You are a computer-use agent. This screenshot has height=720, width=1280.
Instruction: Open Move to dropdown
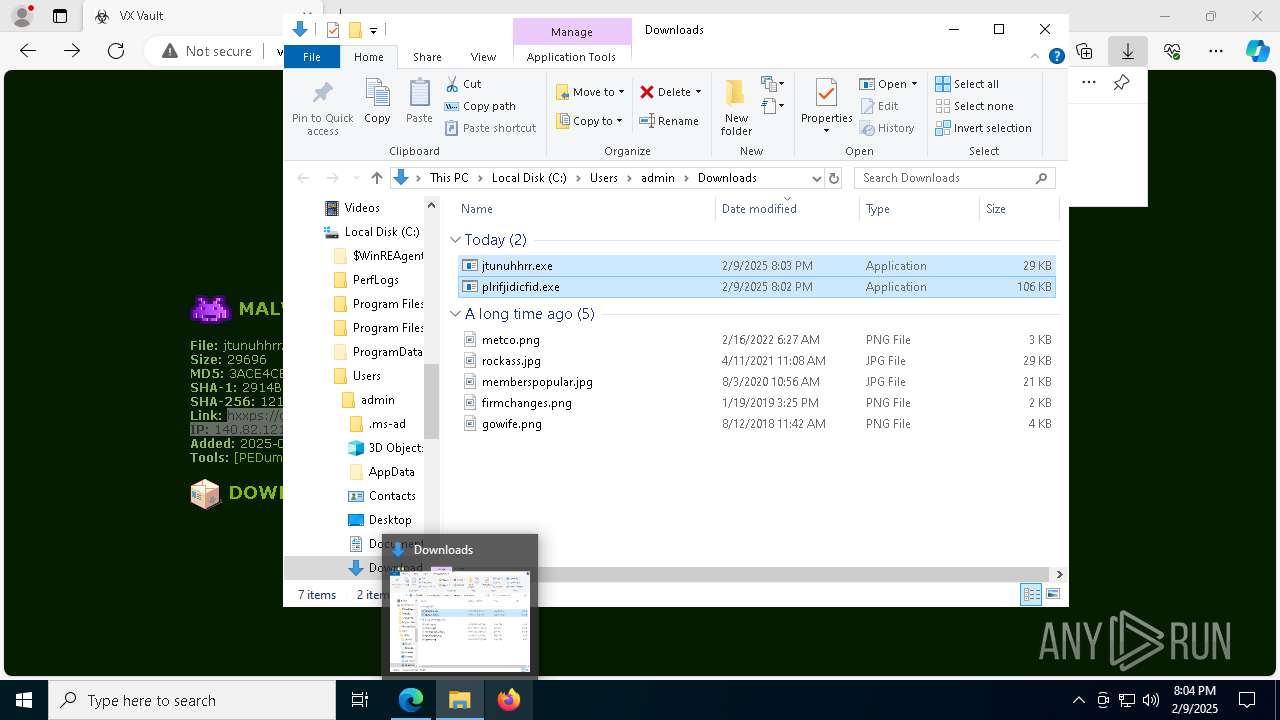590,92
